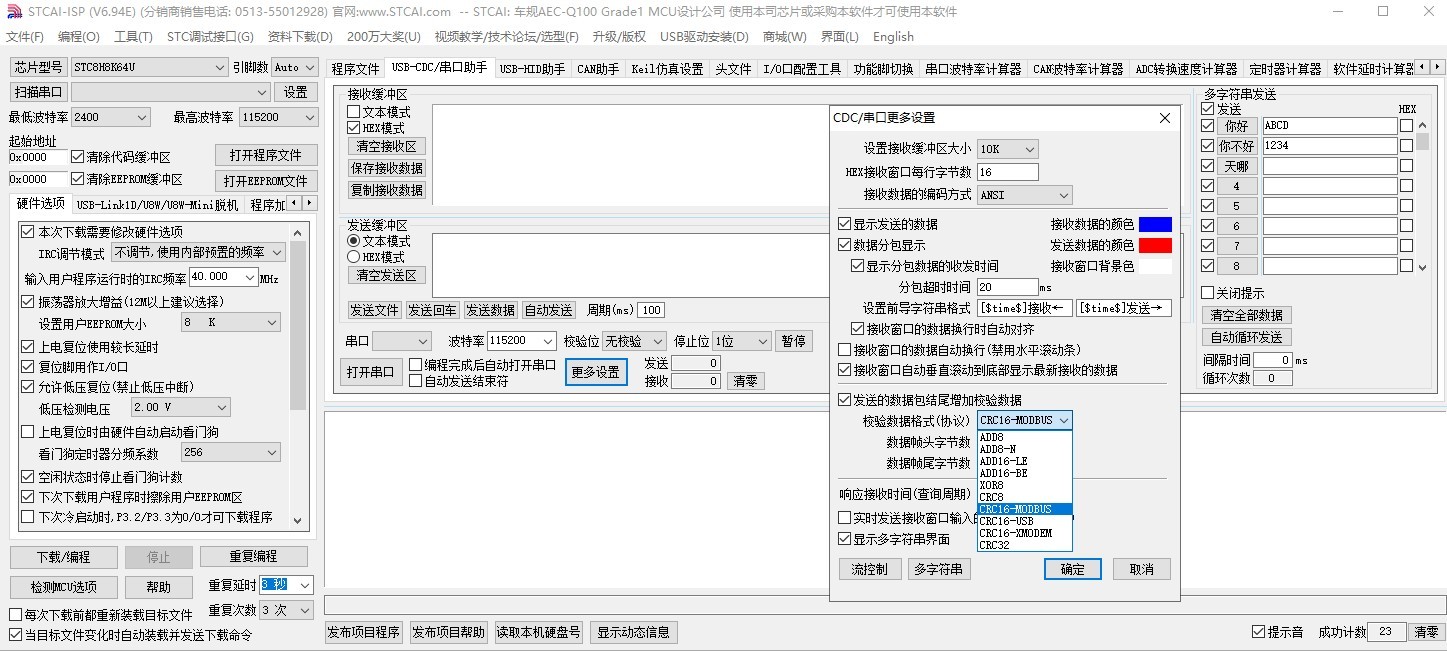The height and width of the screenshot is (651, 1447).
Task: Click up arrow of multi-string list scrollbar
Action: pos(1423,125)
